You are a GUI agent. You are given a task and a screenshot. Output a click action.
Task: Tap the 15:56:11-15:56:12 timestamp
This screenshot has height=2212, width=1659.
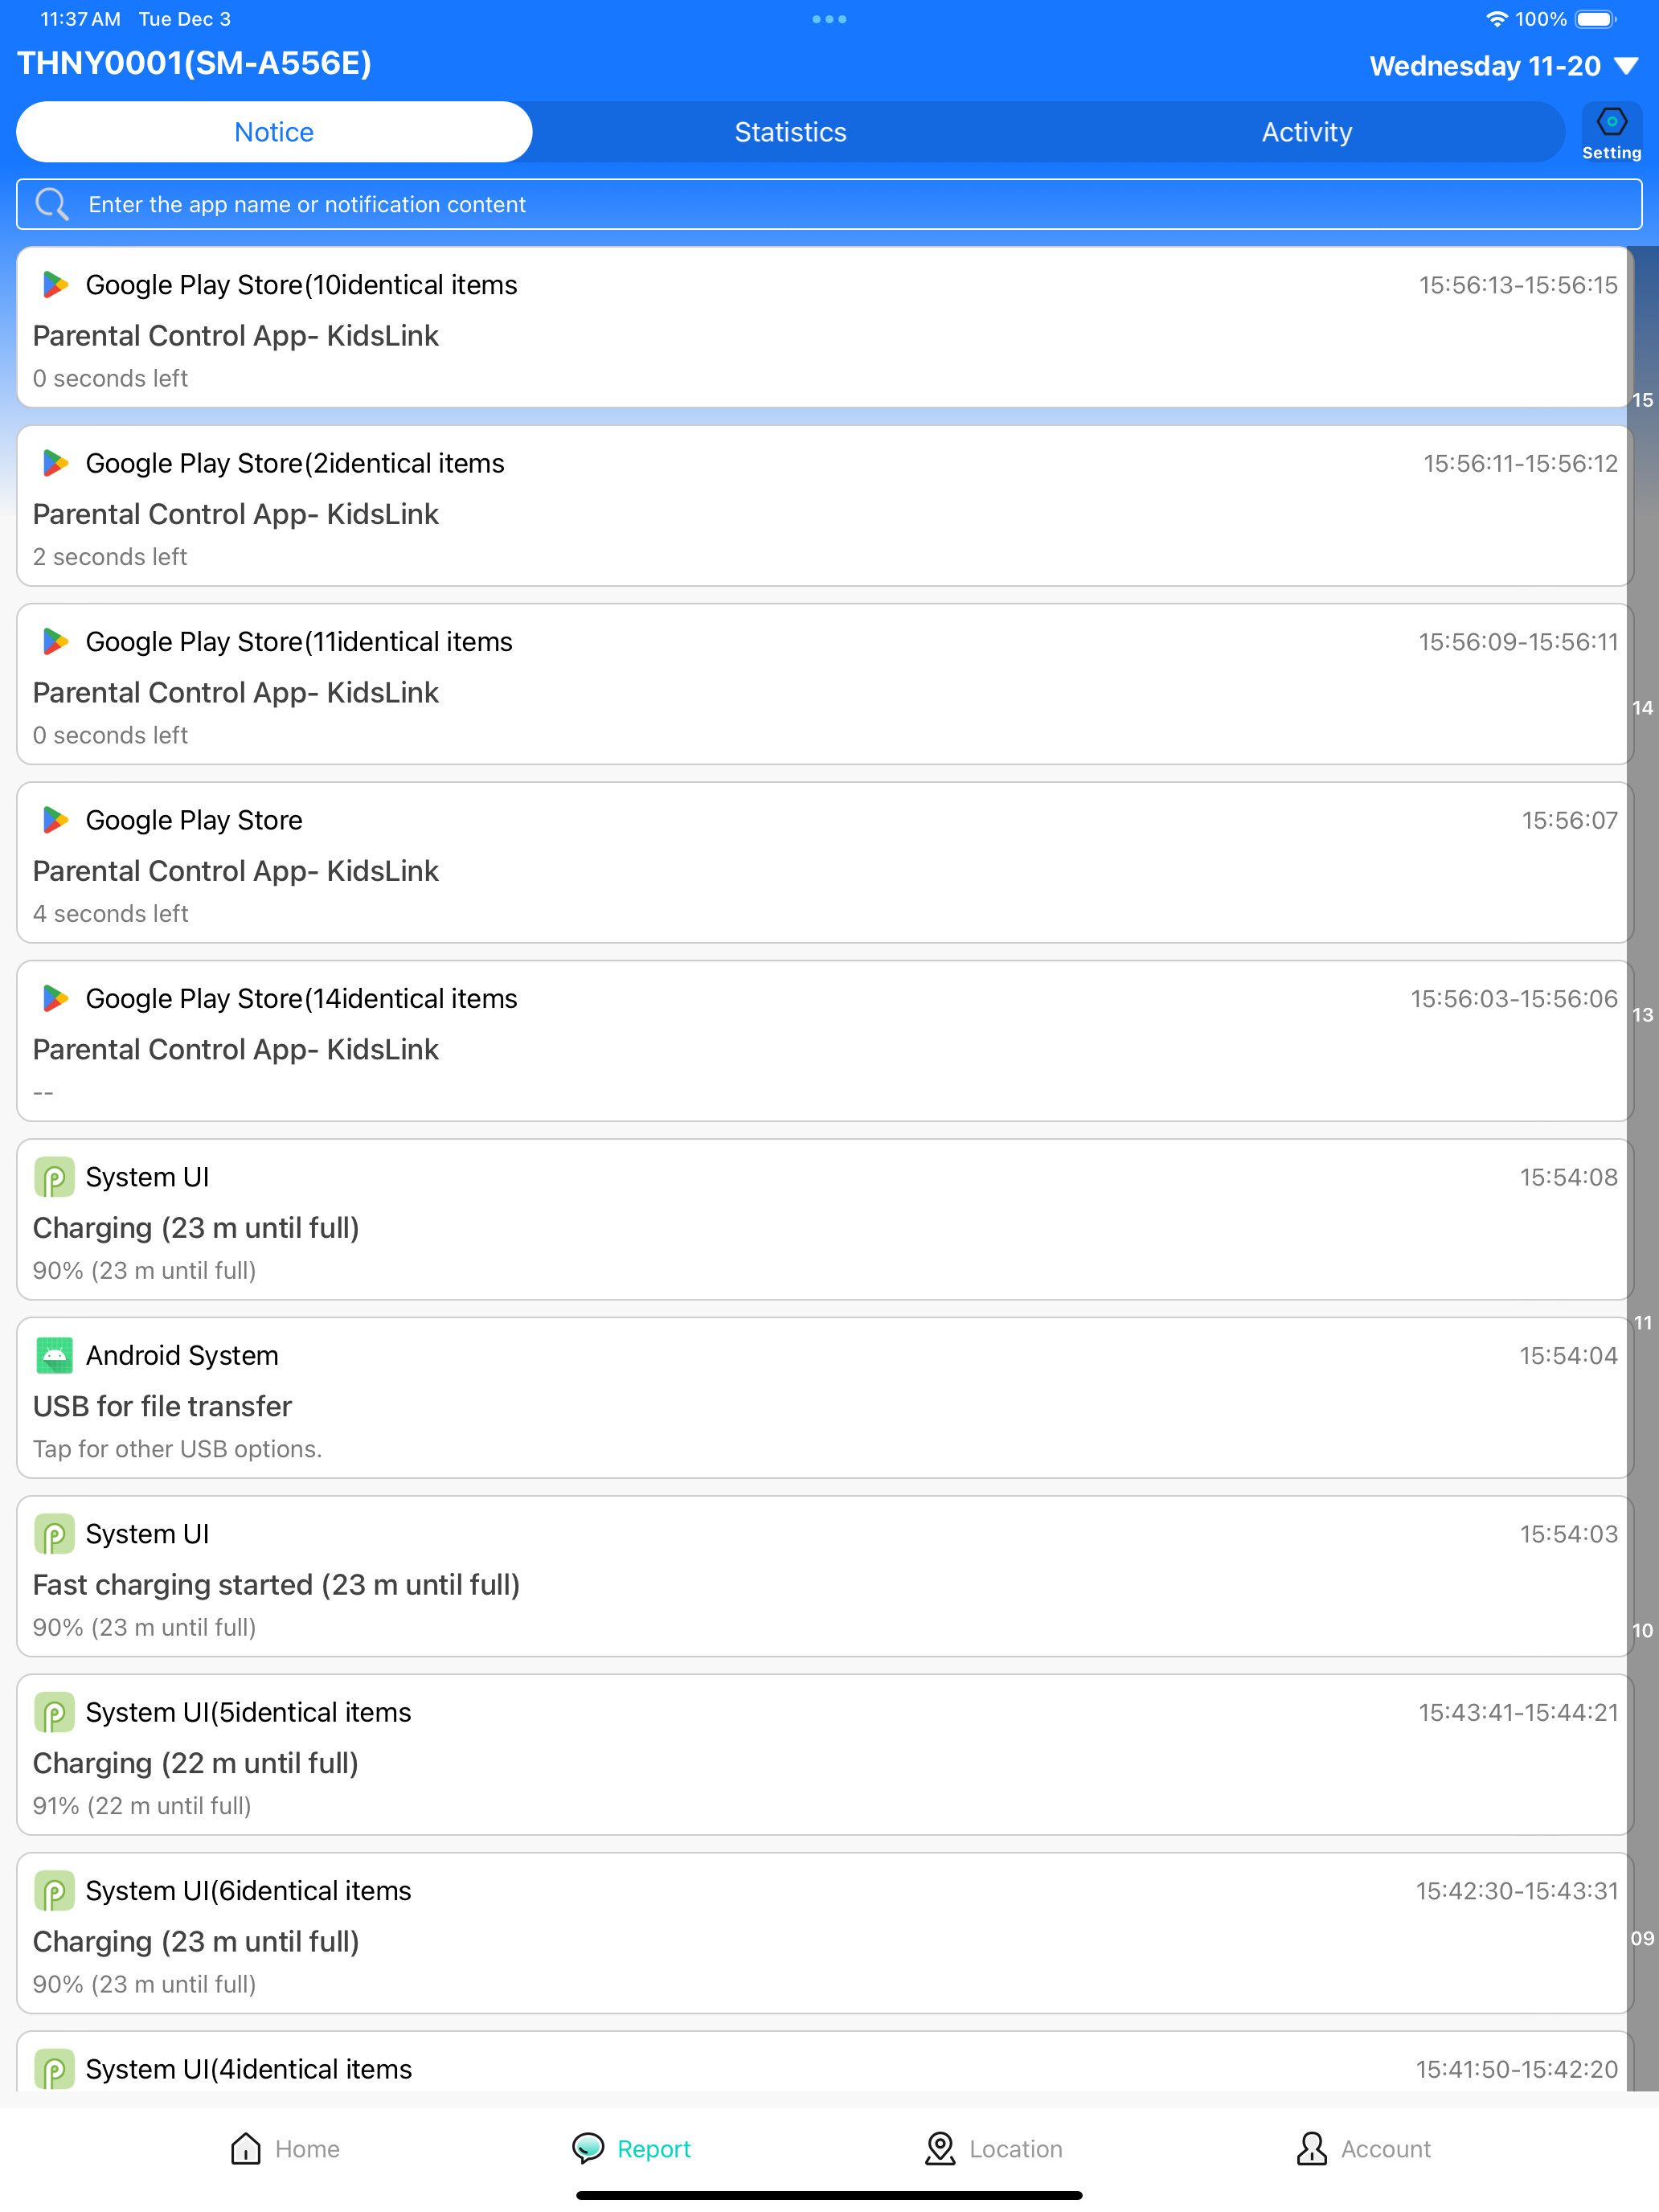[x=1520, y=463]
